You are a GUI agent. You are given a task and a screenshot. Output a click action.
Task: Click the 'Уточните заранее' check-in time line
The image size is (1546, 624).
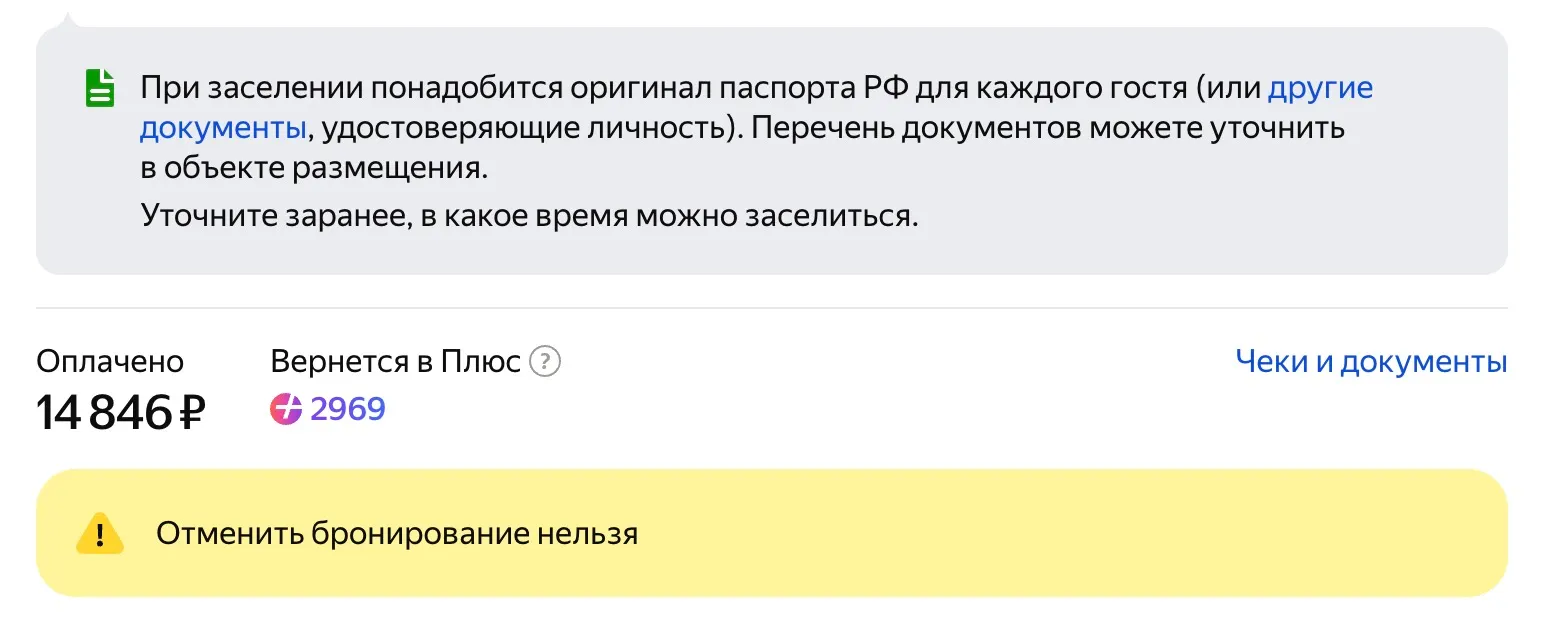(x=528, y=215)
